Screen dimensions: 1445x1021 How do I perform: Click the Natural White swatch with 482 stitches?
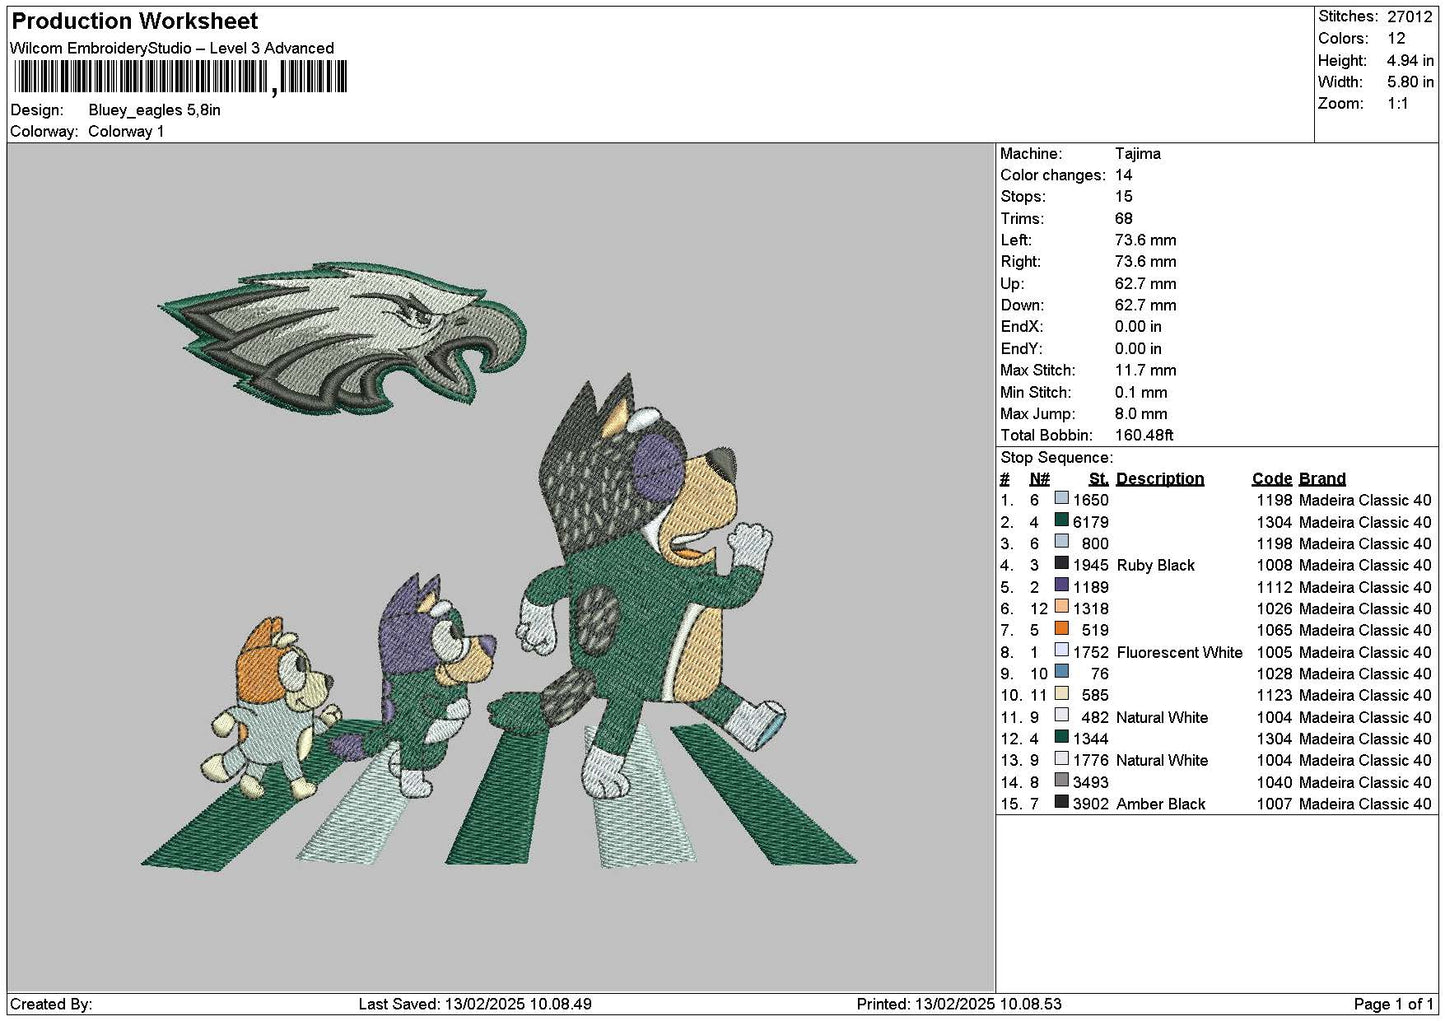click(x=1062, y=715)
